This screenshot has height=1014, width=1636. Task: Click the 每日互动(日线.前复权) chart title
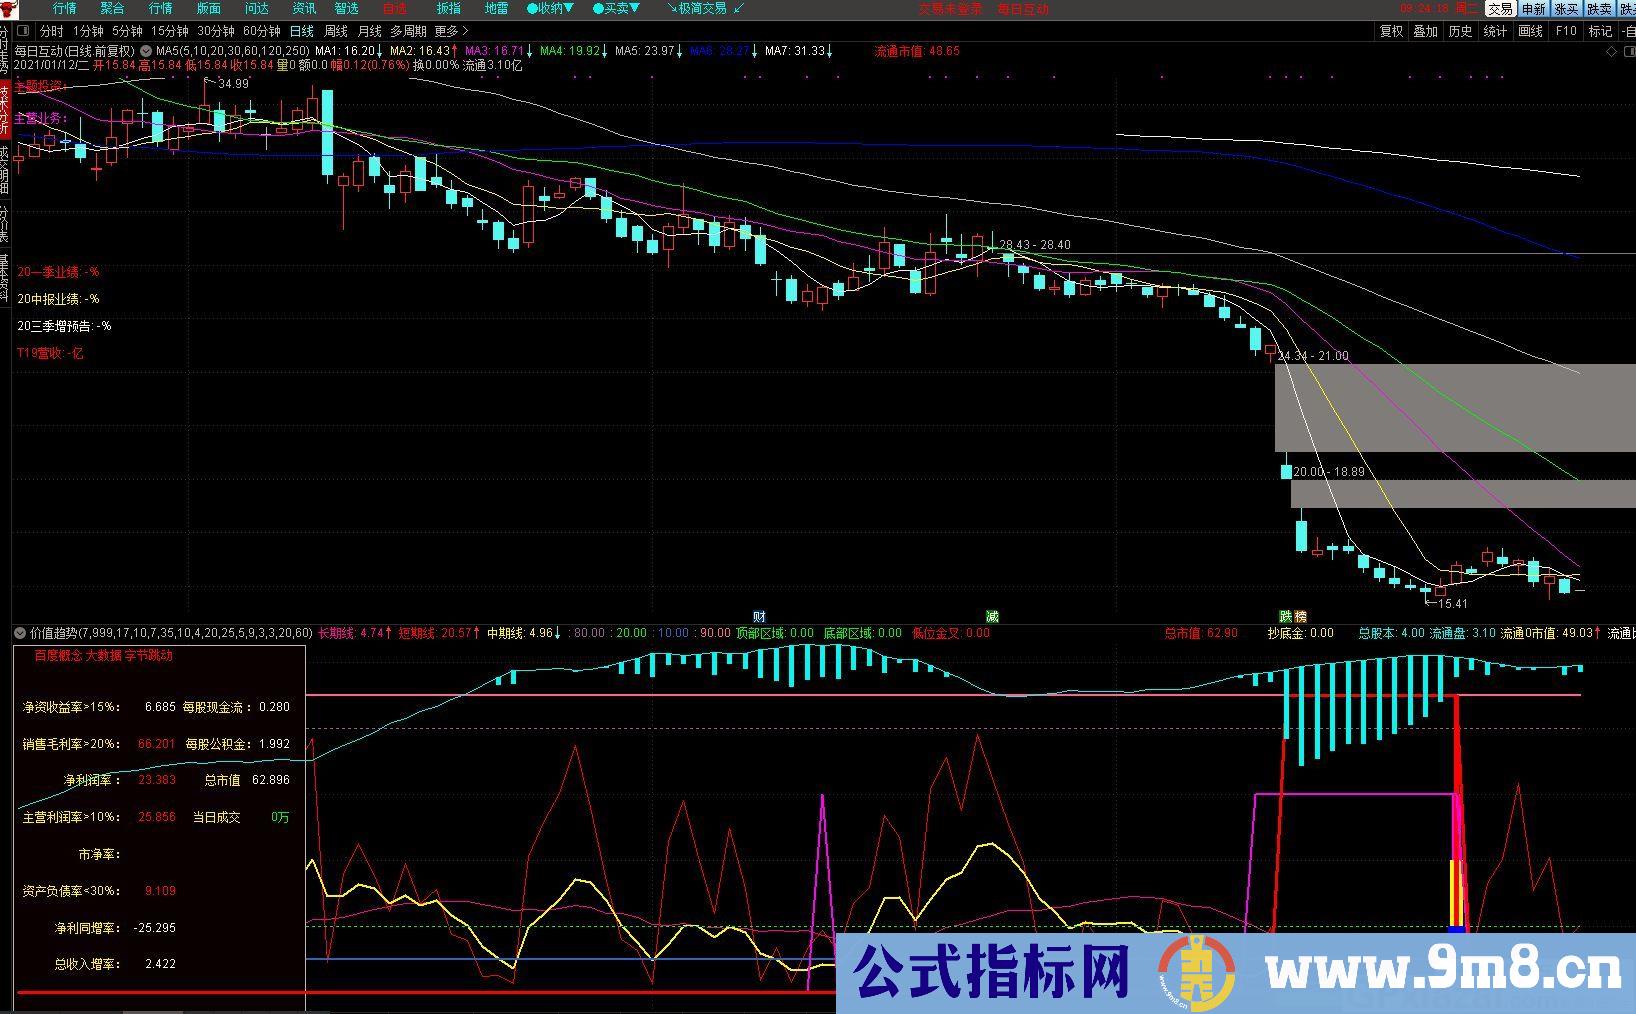[75, 51]
